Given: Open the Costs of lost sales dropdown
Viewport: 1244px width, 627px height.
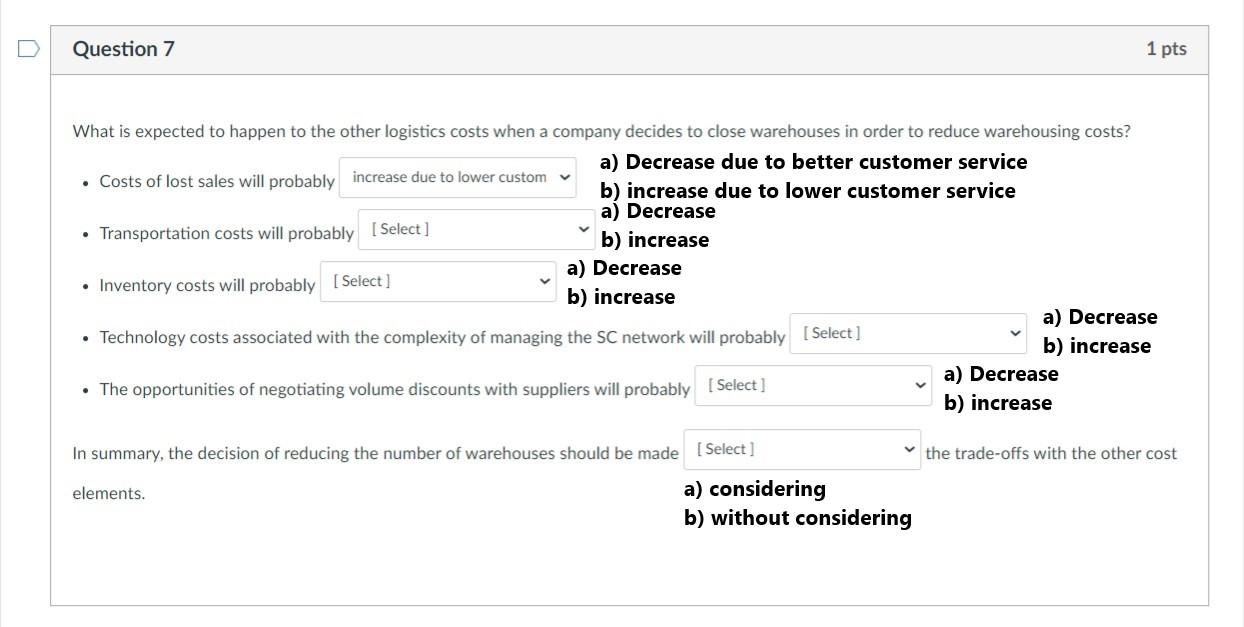Looking at the screenshot, I should [x=459, y=178].
